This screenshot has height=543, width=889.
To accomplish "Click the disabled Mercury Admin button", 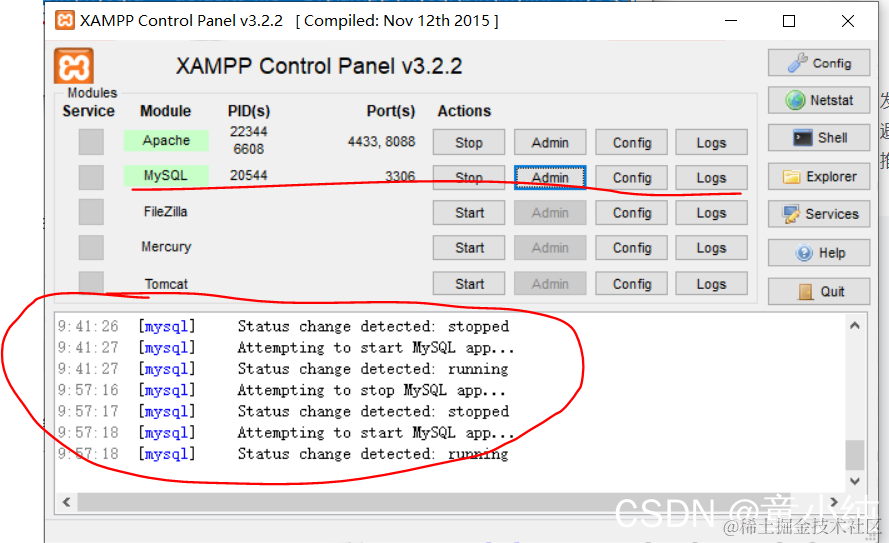I will pyautogui.click(x=550, y=248).
